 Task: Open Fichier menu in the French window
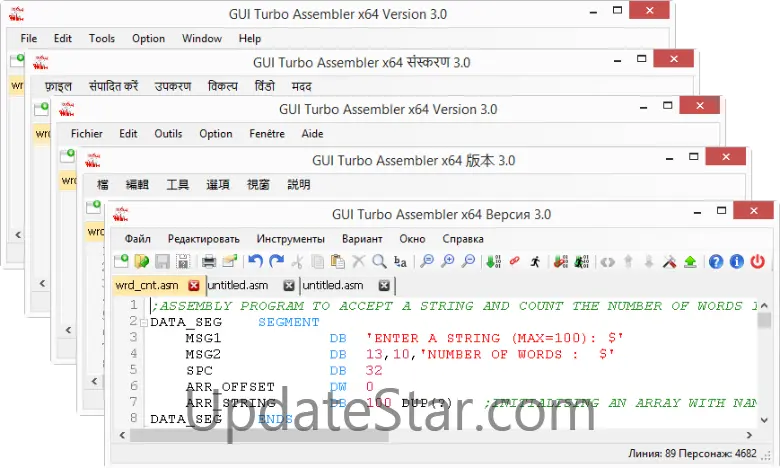[87, 134]
